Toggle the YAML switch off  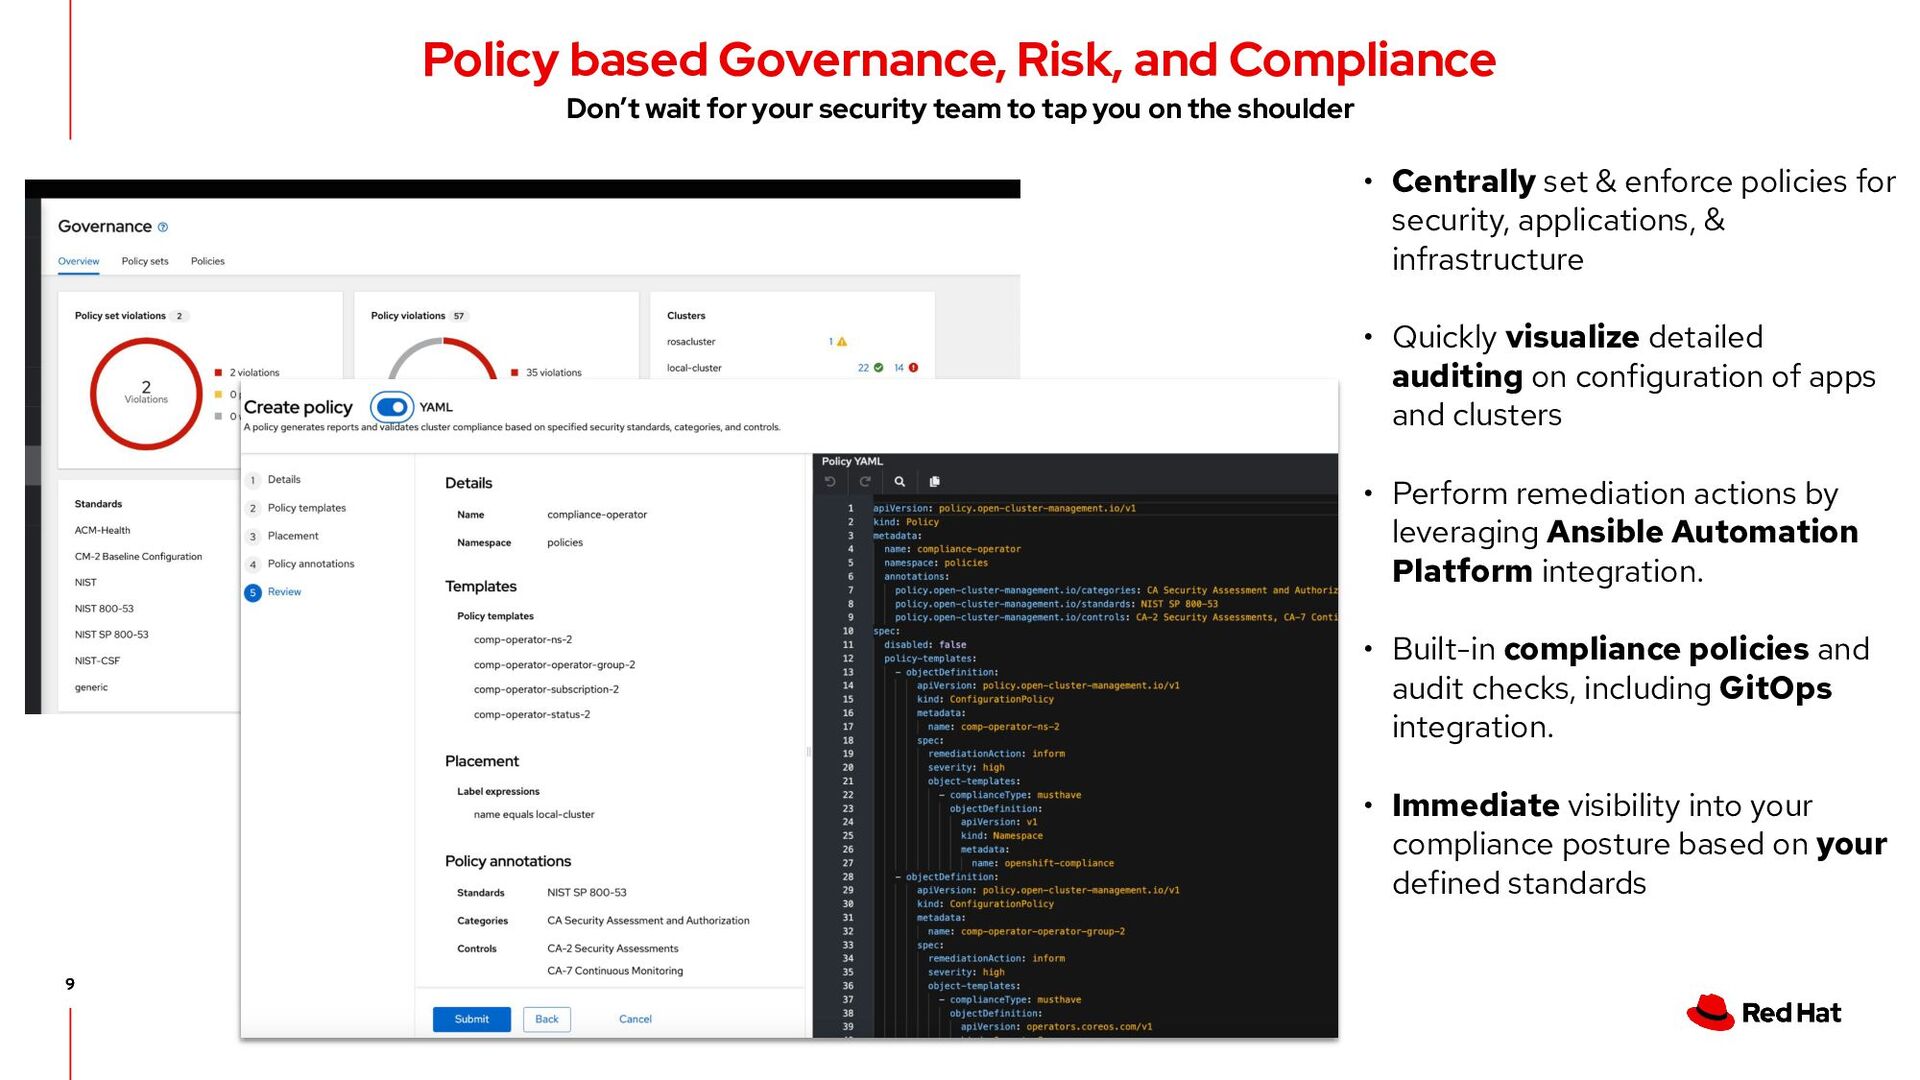(392, 407)
